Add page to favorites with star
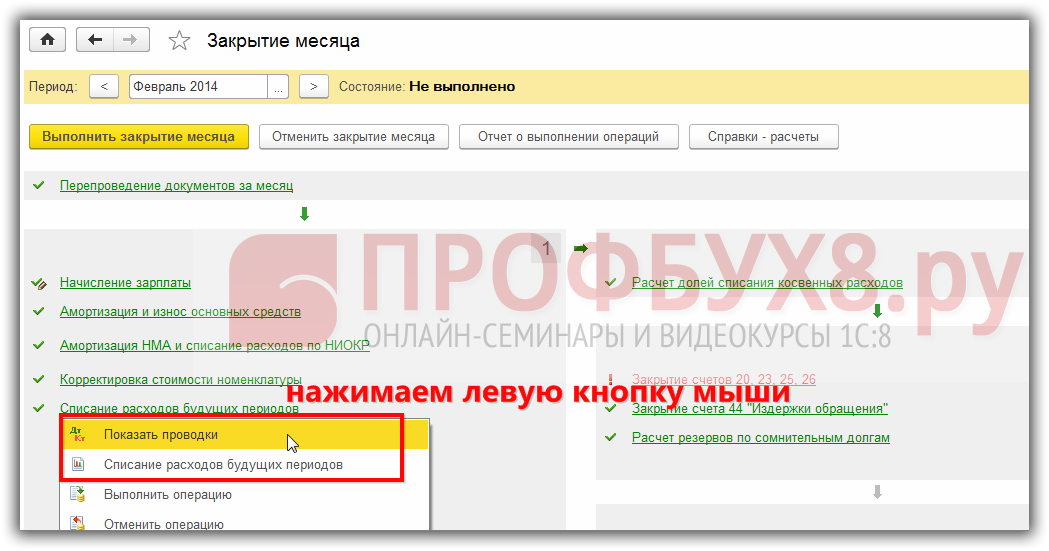Image resolution: width=1049 pixels, height=551 pixels. point(179,41)
